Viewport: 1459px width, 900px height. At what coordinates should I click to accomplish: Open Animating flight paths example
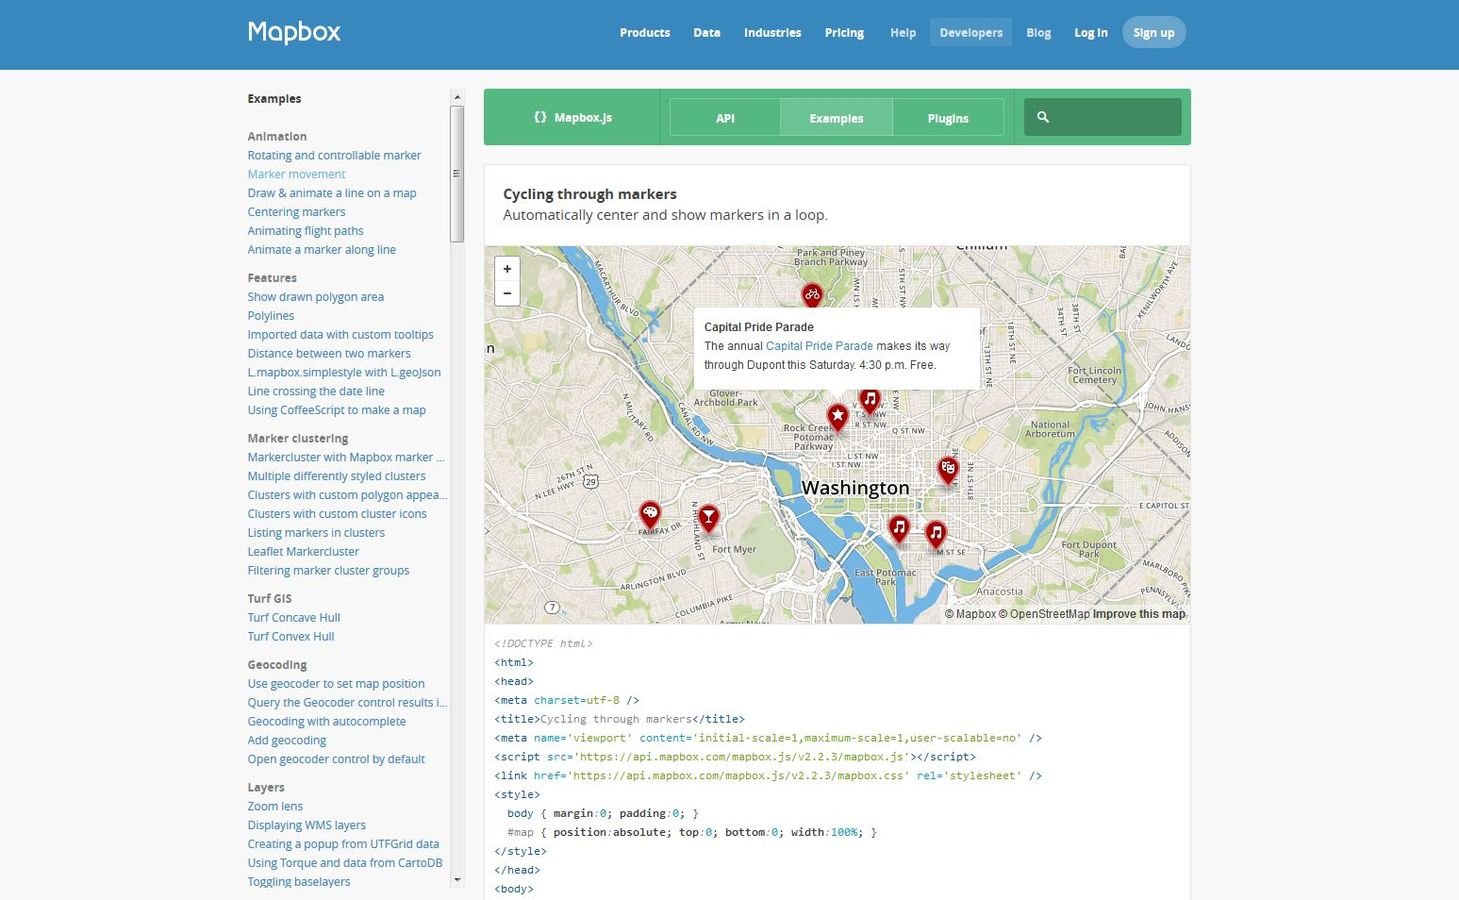pos(305,231)
